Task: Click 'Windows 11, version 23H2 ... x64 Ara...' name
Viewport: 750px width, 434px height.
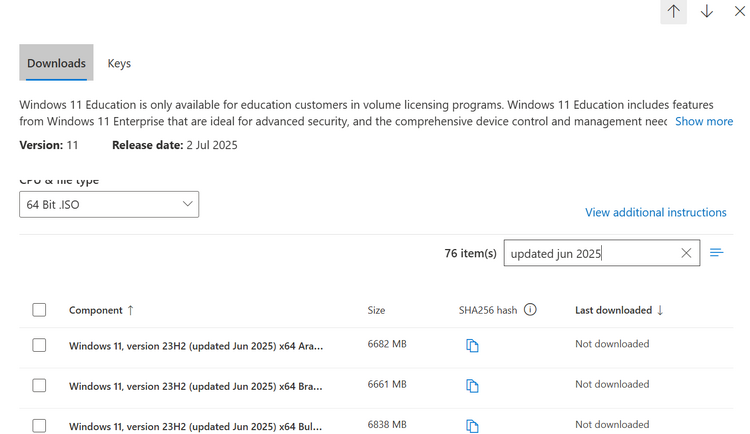Action: (x=196, y=346)
